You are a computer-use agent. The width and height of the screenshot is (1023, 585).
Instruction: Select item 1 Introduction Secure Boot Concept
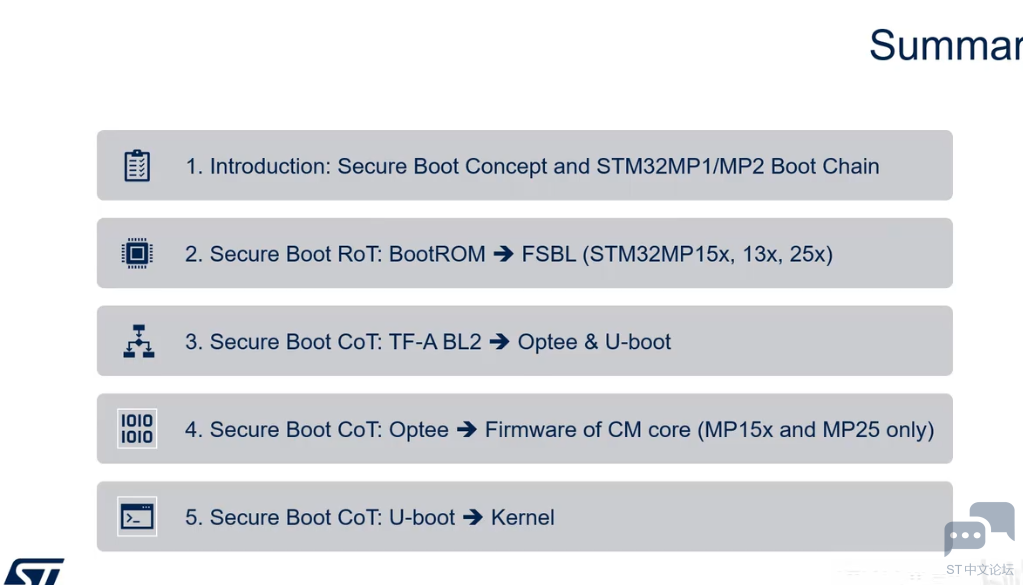[x=525, y=165]
